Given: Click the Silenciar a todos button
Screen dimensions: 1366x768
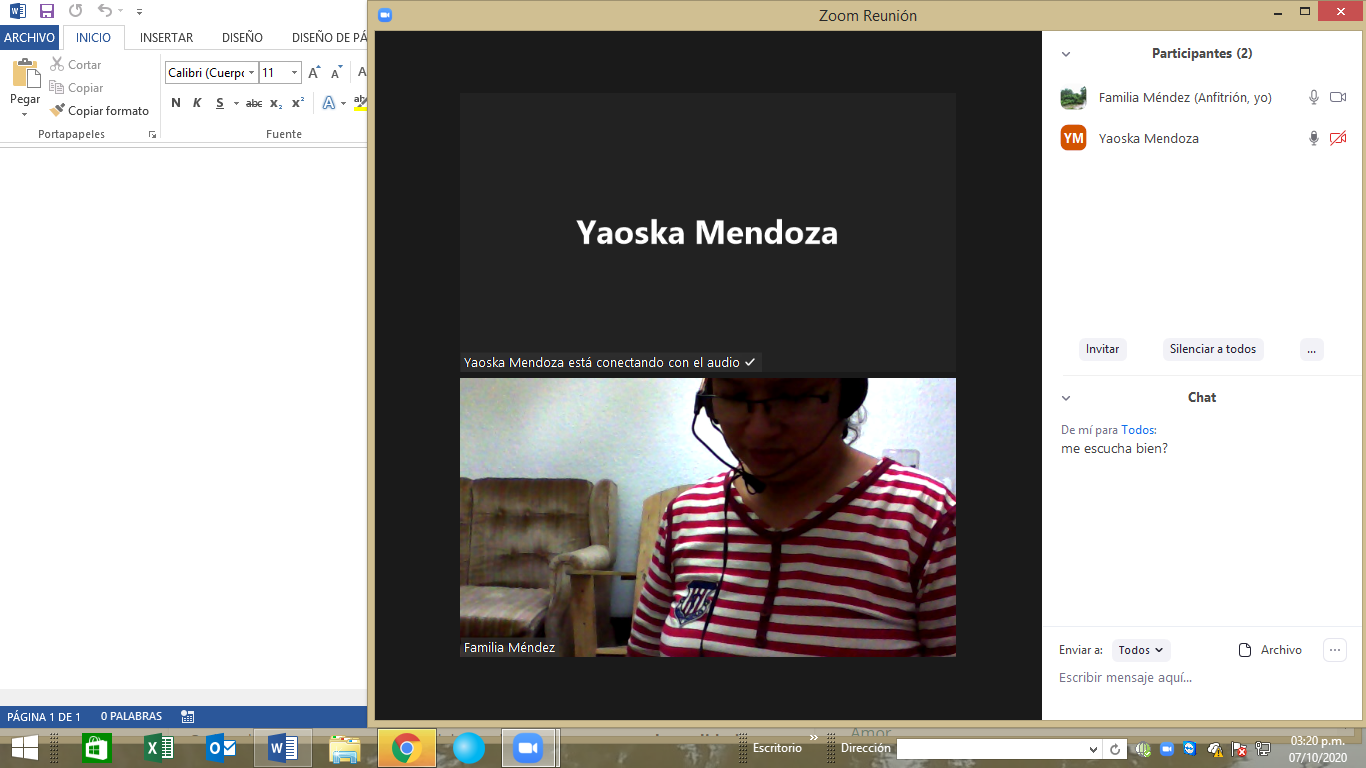Looking at the screenshot, I should [1212, 349].
